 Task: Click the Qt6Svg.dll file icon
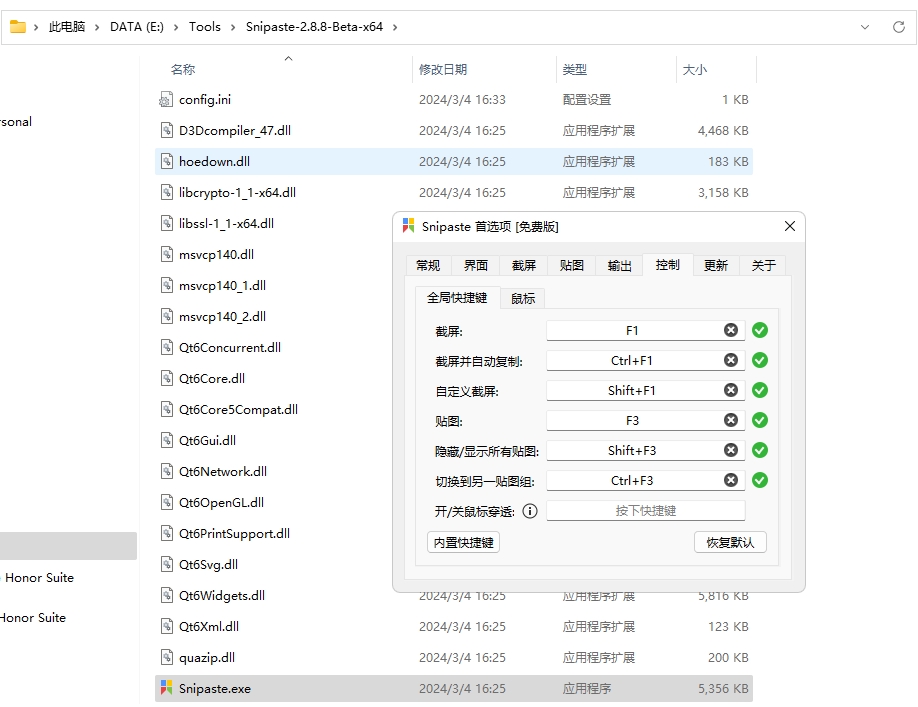coord(167,564)
